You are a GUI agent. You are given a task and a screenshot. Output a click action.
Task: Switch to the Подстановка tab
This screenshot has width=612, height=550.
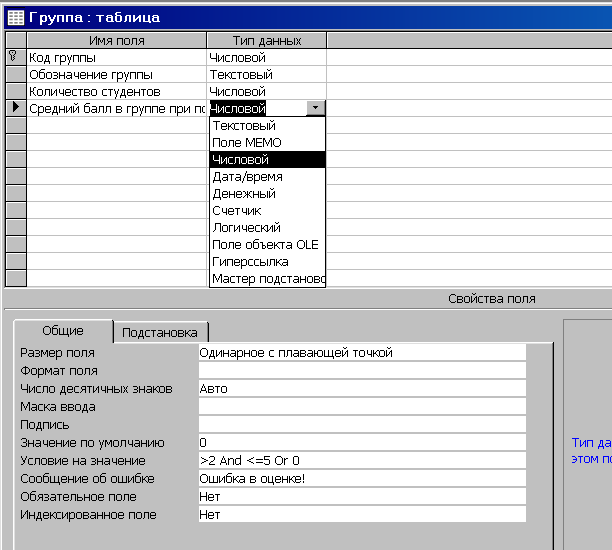[160, 333]
